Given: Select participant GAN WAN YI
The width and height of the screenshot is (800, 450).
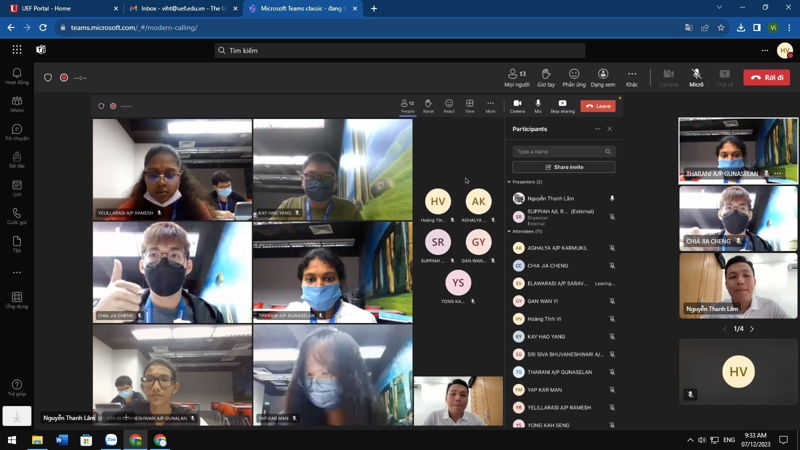Looking at the screenshot, I should (x=564, y=301).
